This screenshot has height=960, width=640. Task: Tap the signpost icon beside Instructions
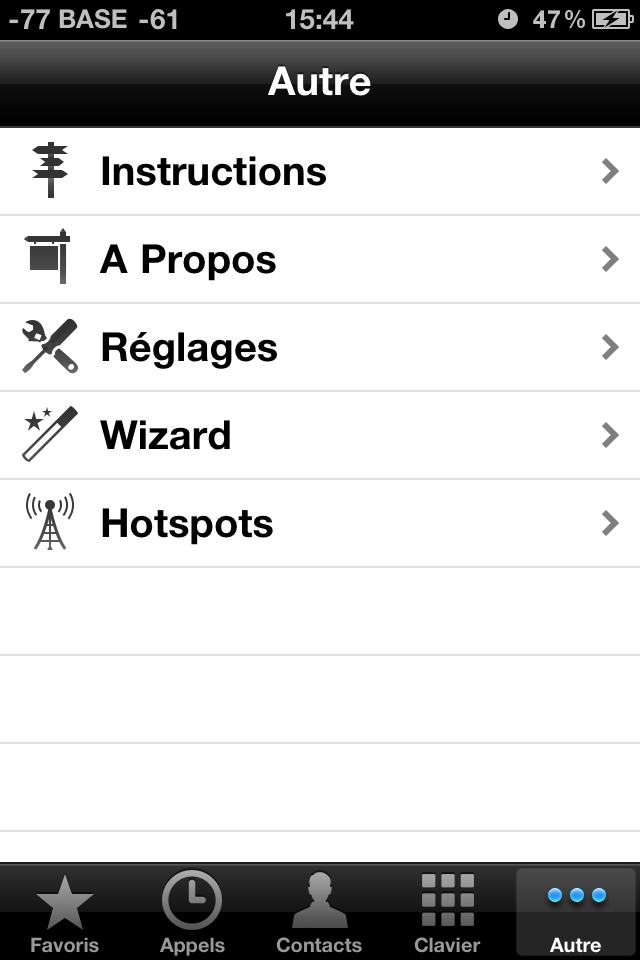tap(50, 170)
